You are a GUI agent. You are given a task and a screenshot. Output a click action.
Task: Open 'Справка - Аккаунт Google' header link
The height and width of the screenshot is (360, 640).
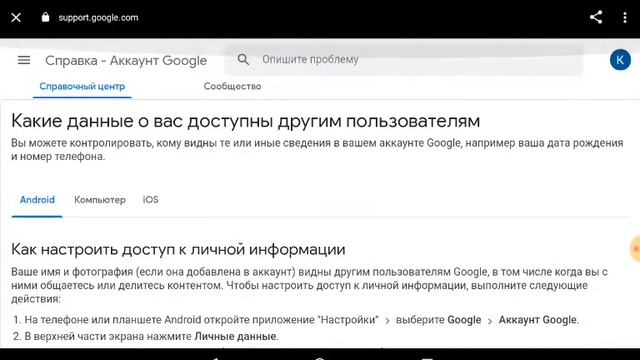(126, 60)
